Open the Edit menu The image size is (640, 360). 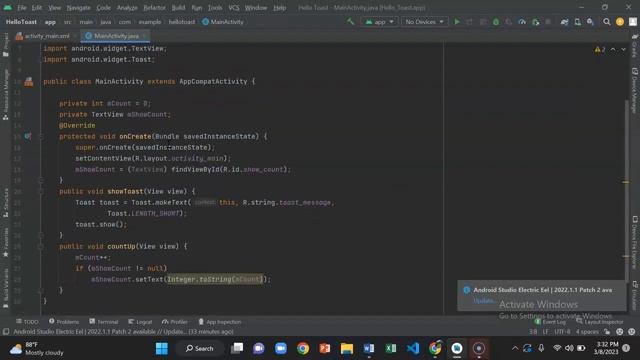click(x=37, y=8)
